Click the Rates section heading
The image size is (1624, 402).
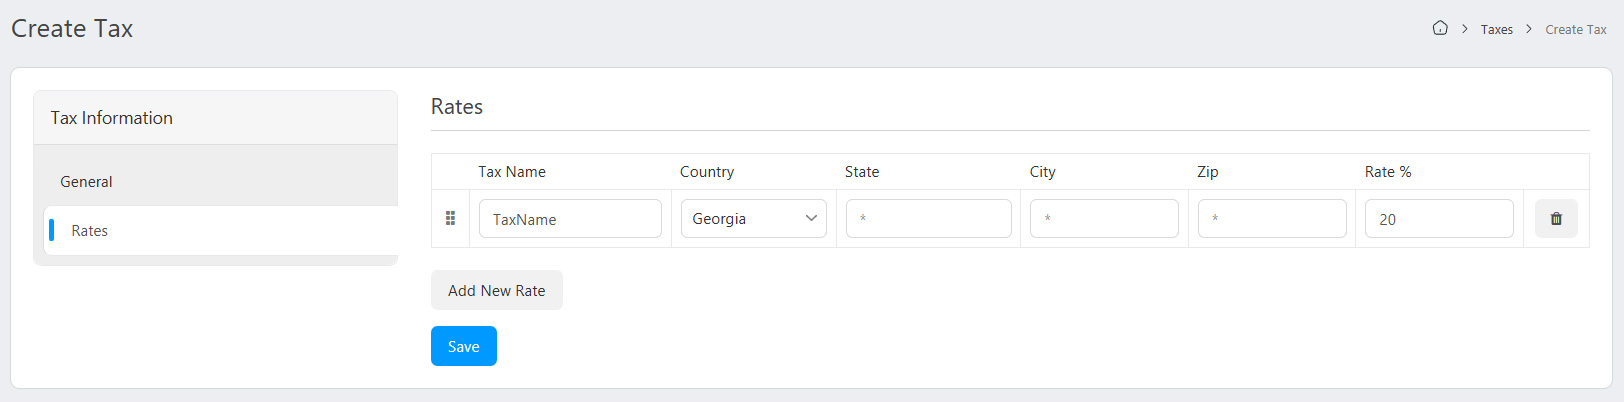tap(457, 107)
